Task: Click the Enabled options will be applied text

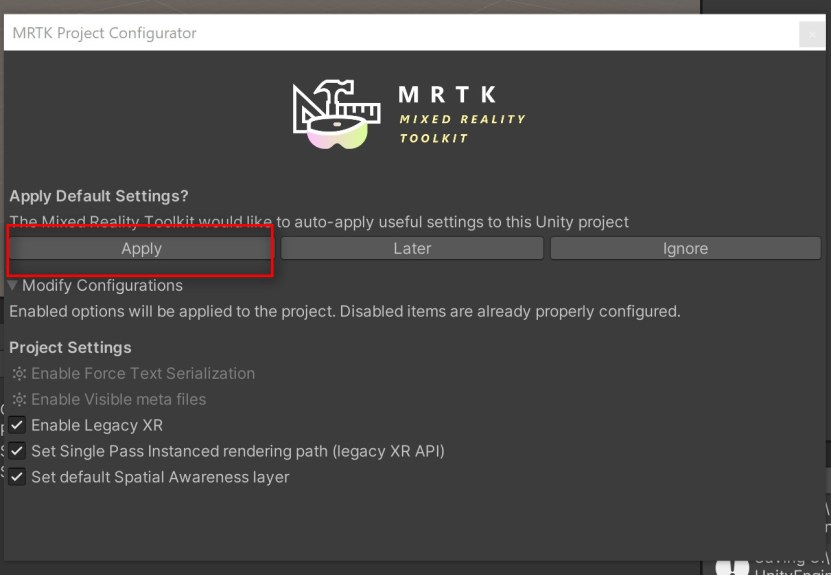Action: tap(344, 311)
